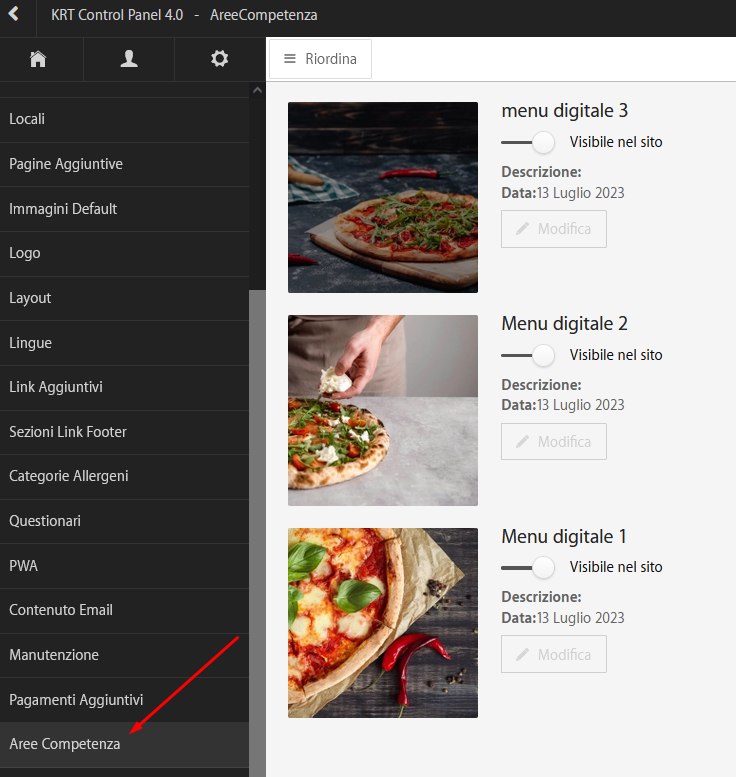Select Manutenzione in the sidebar
This screenshot has height=777, width=736.
point(124,655)
